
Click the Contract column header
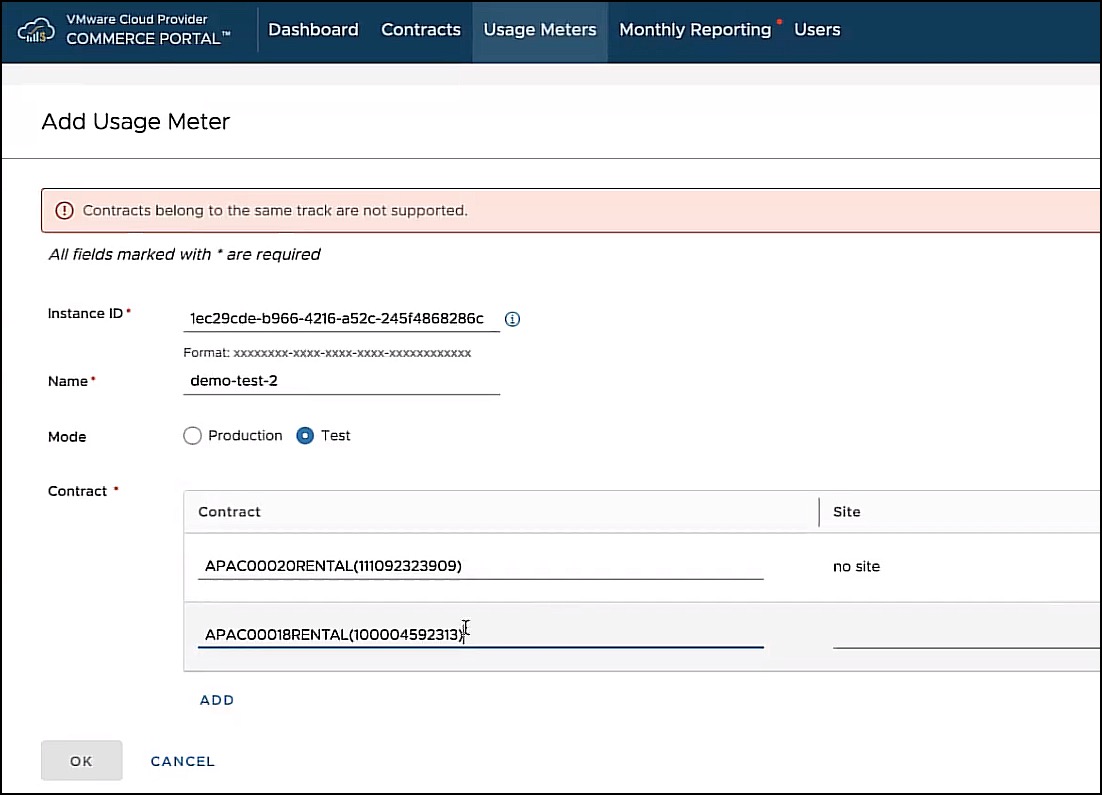[230, 512]
